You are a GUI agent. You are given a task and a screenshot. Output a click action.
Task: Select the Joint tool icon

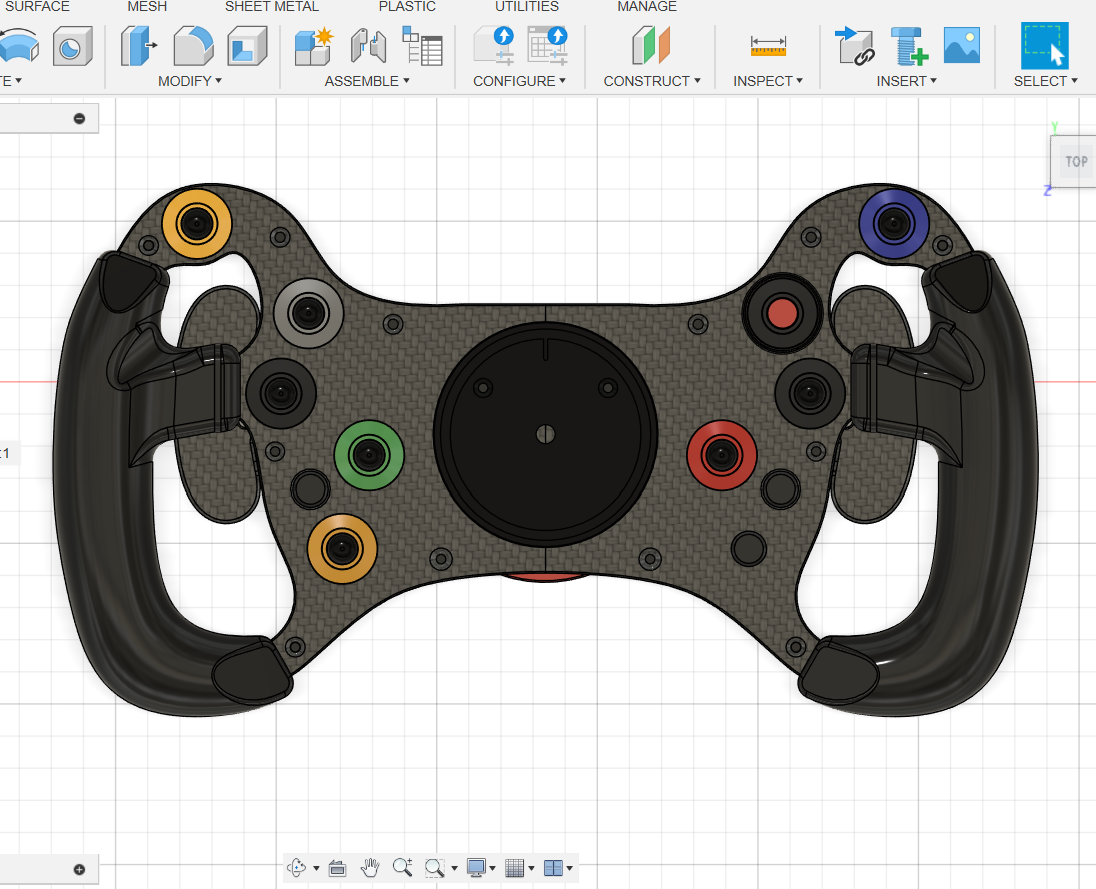coord(368,46)
